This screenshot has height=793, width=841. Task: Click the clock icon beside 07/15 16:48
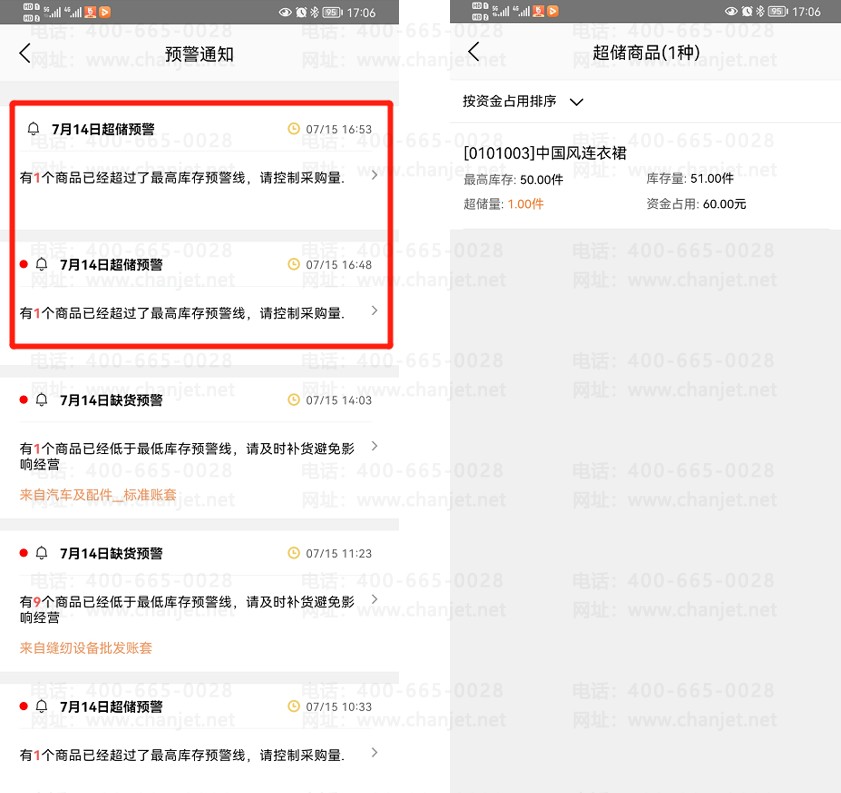click(293, 264)
